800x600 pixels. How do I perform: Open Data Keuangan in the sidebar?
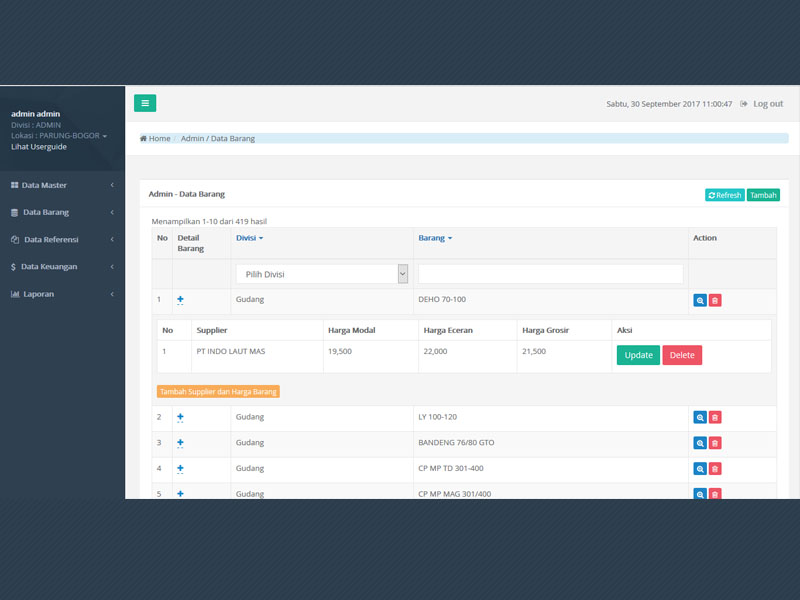[x=62, y=267]
